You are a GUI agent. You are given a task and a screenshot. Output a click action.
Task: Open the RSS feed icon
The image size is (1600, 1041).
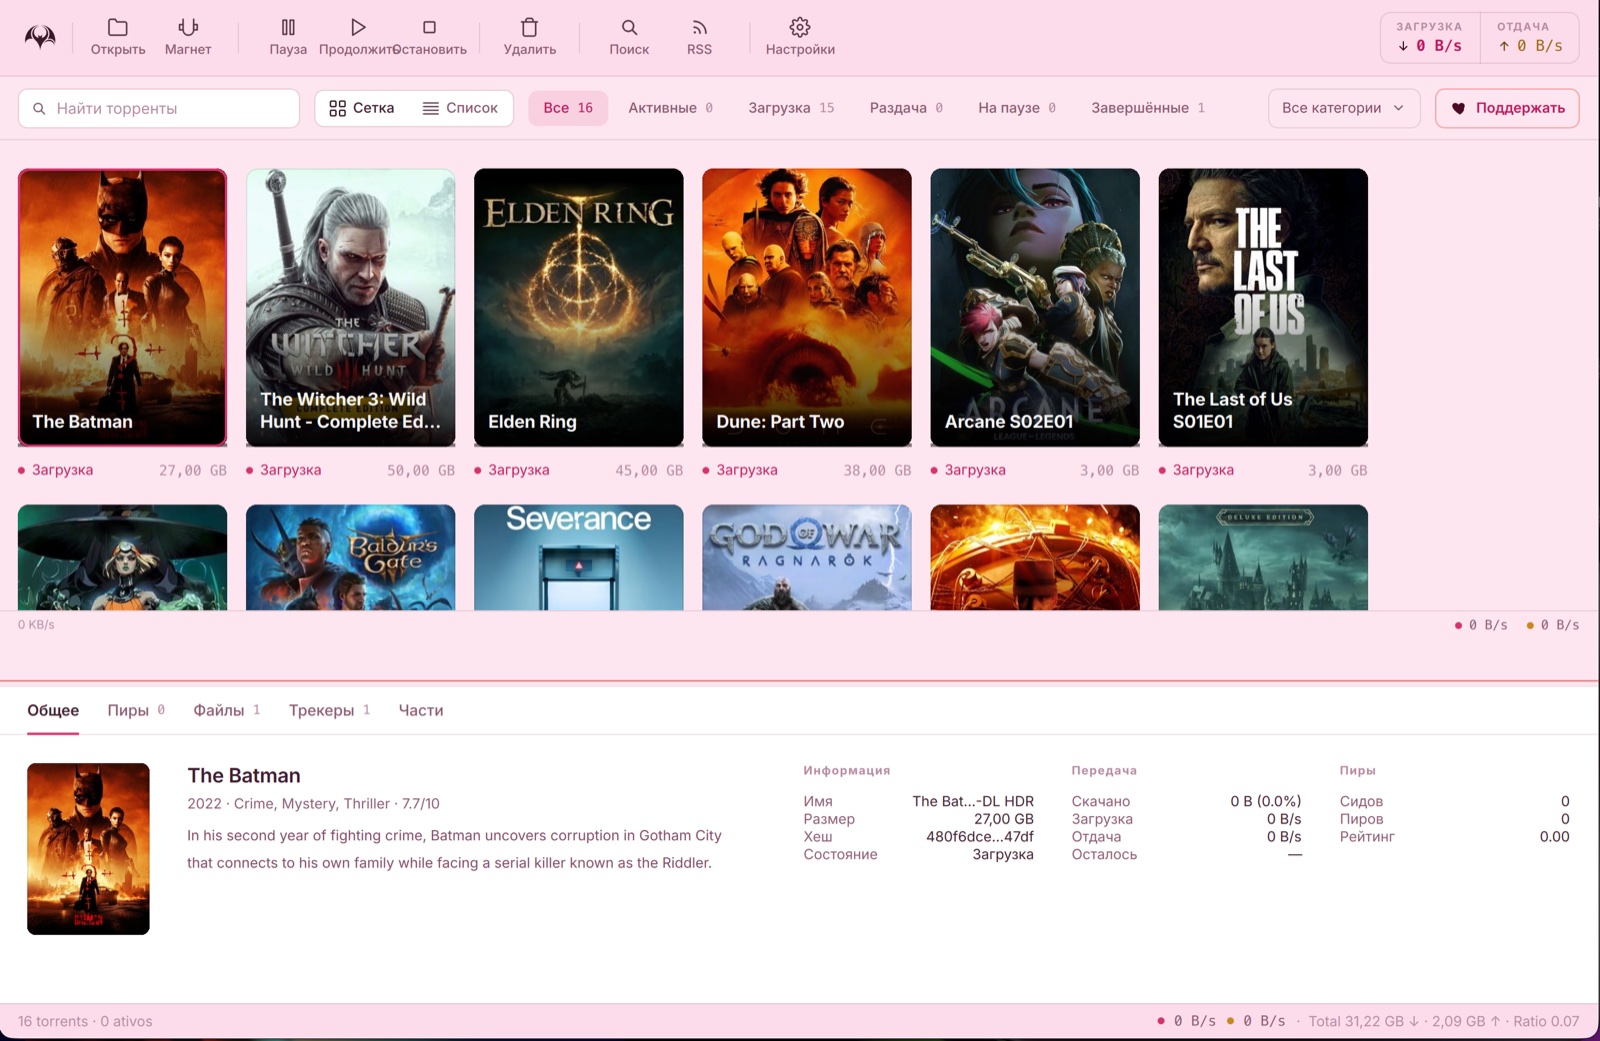(700, 27)
